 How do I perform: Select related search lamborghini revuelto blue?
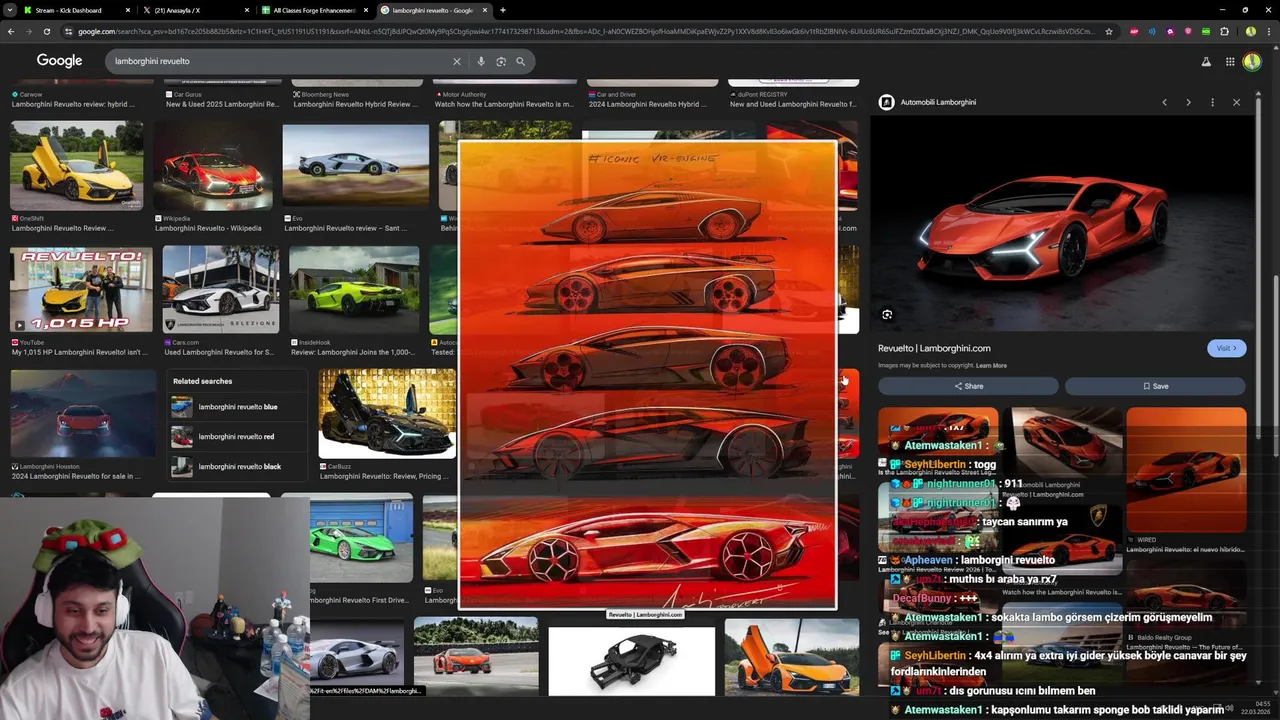pyautogui.click(x=238, y=407)
